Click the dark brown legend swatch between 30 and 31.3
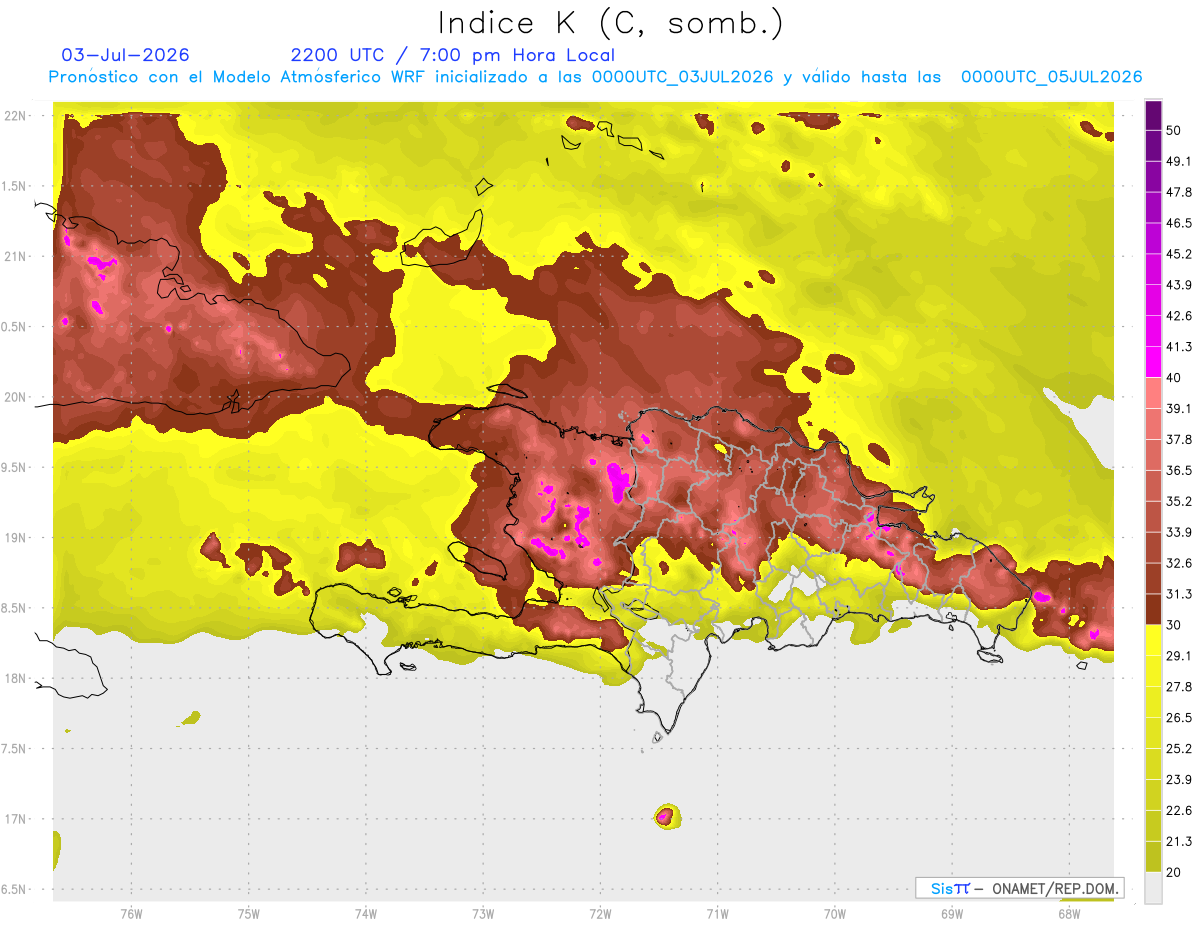 [x=1153, y=609]
